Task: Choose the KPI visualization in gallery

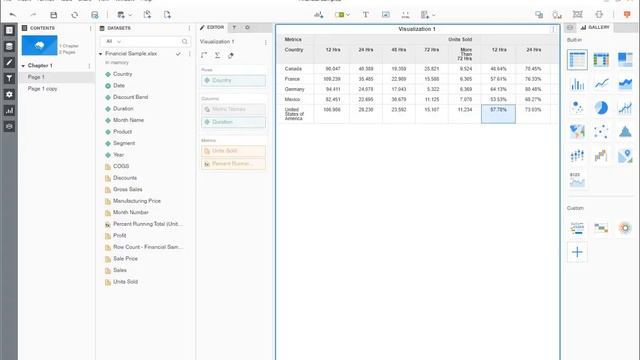Action: pos(577,180)
